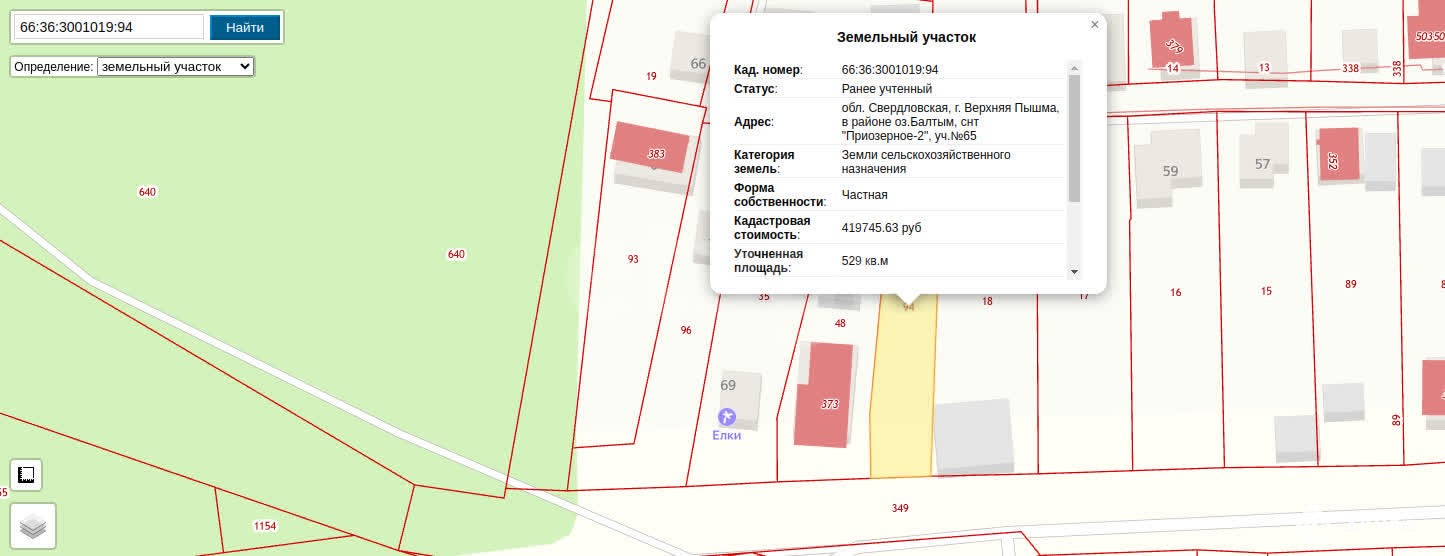Viewport: 1445px width, 556px height.
Task: Click the parcel labeled 16
Action: [x=1175, y=292]
